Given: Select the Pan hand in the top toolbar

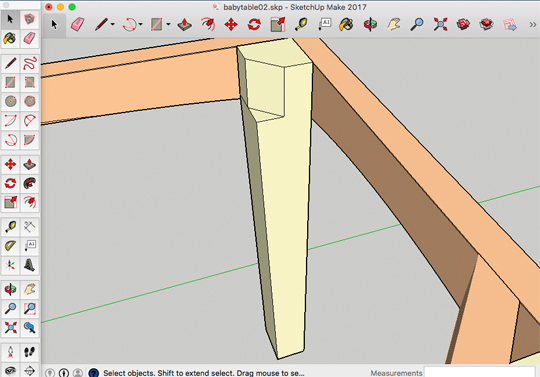Looking at the screenshot, I should (x=394, y=25).
